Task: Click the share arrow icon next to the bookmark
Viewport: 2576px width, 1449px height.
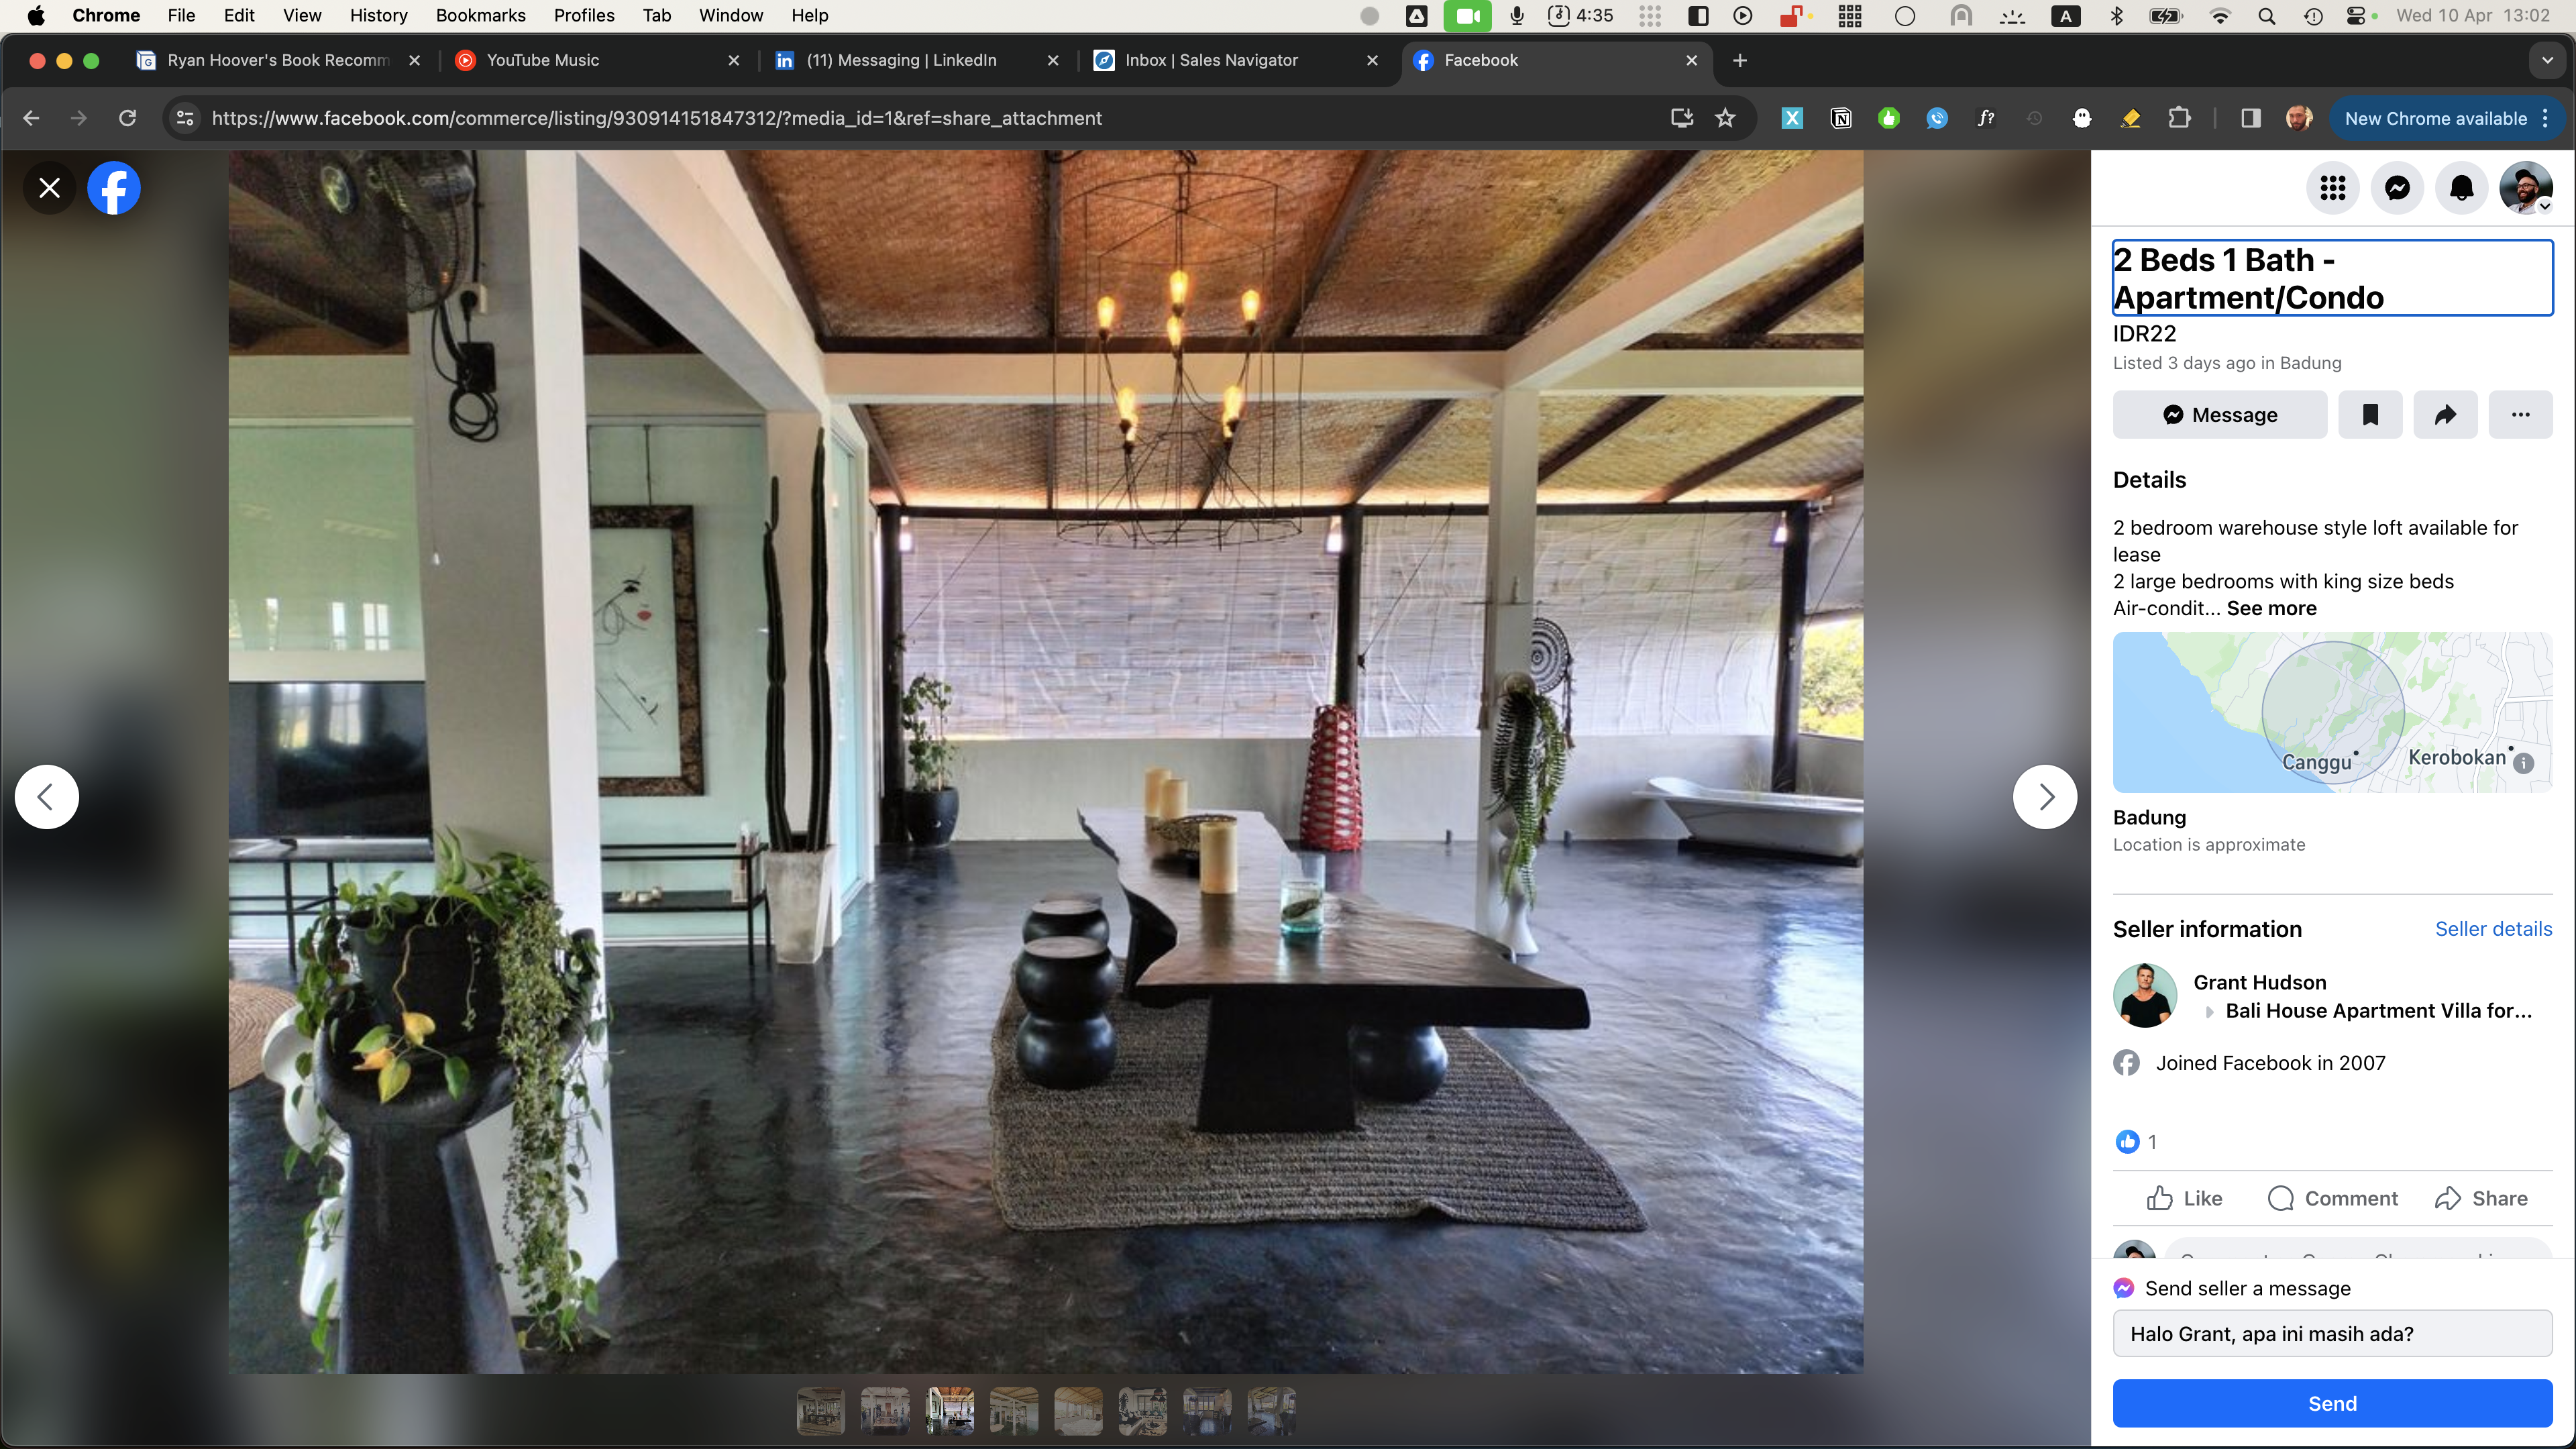Action: tap(2445, 415)
